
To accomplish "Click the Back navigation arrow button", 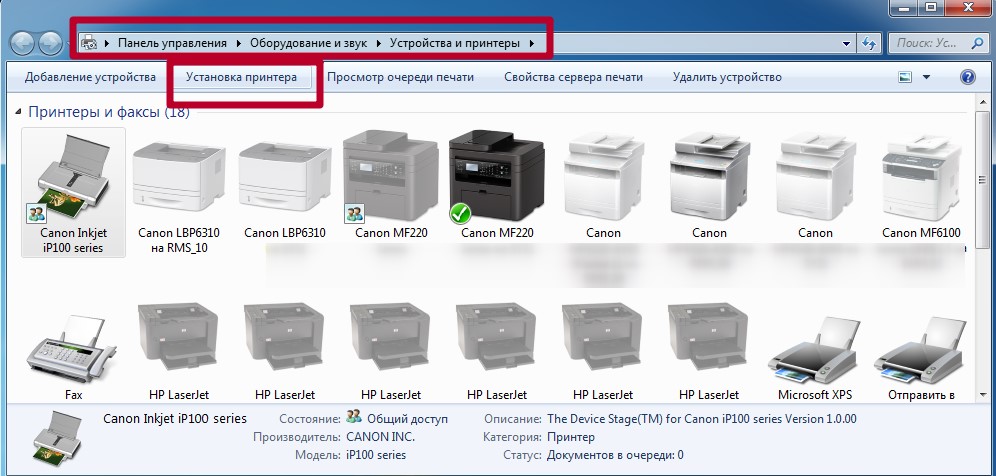I will [23, 43].
